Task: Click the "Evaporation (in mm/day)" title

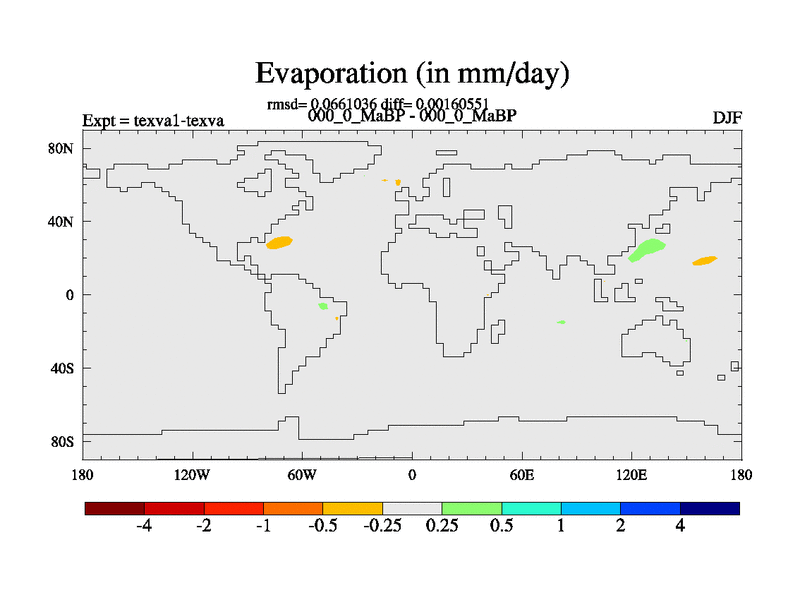Action: click(412, 73)
